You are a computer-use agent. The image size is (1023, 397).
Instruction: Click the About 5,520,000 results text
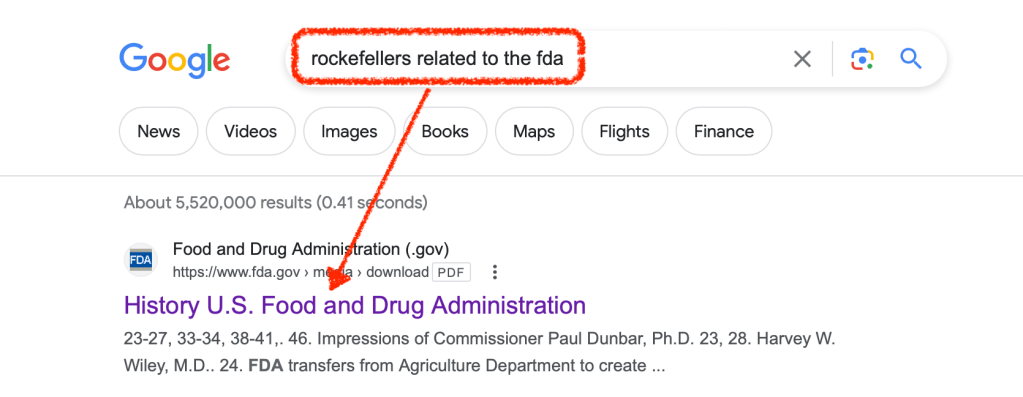coord(275,203)
